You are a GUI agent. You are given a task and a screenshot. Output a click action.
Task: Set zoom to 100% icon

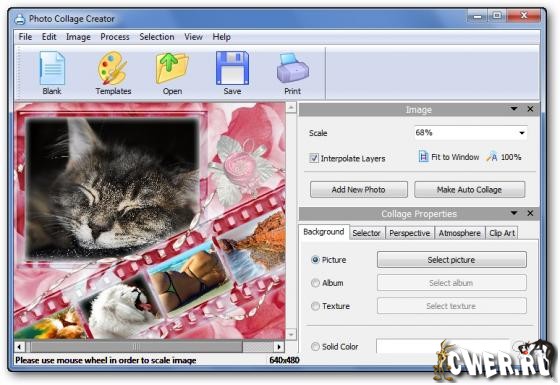point(492,157)
